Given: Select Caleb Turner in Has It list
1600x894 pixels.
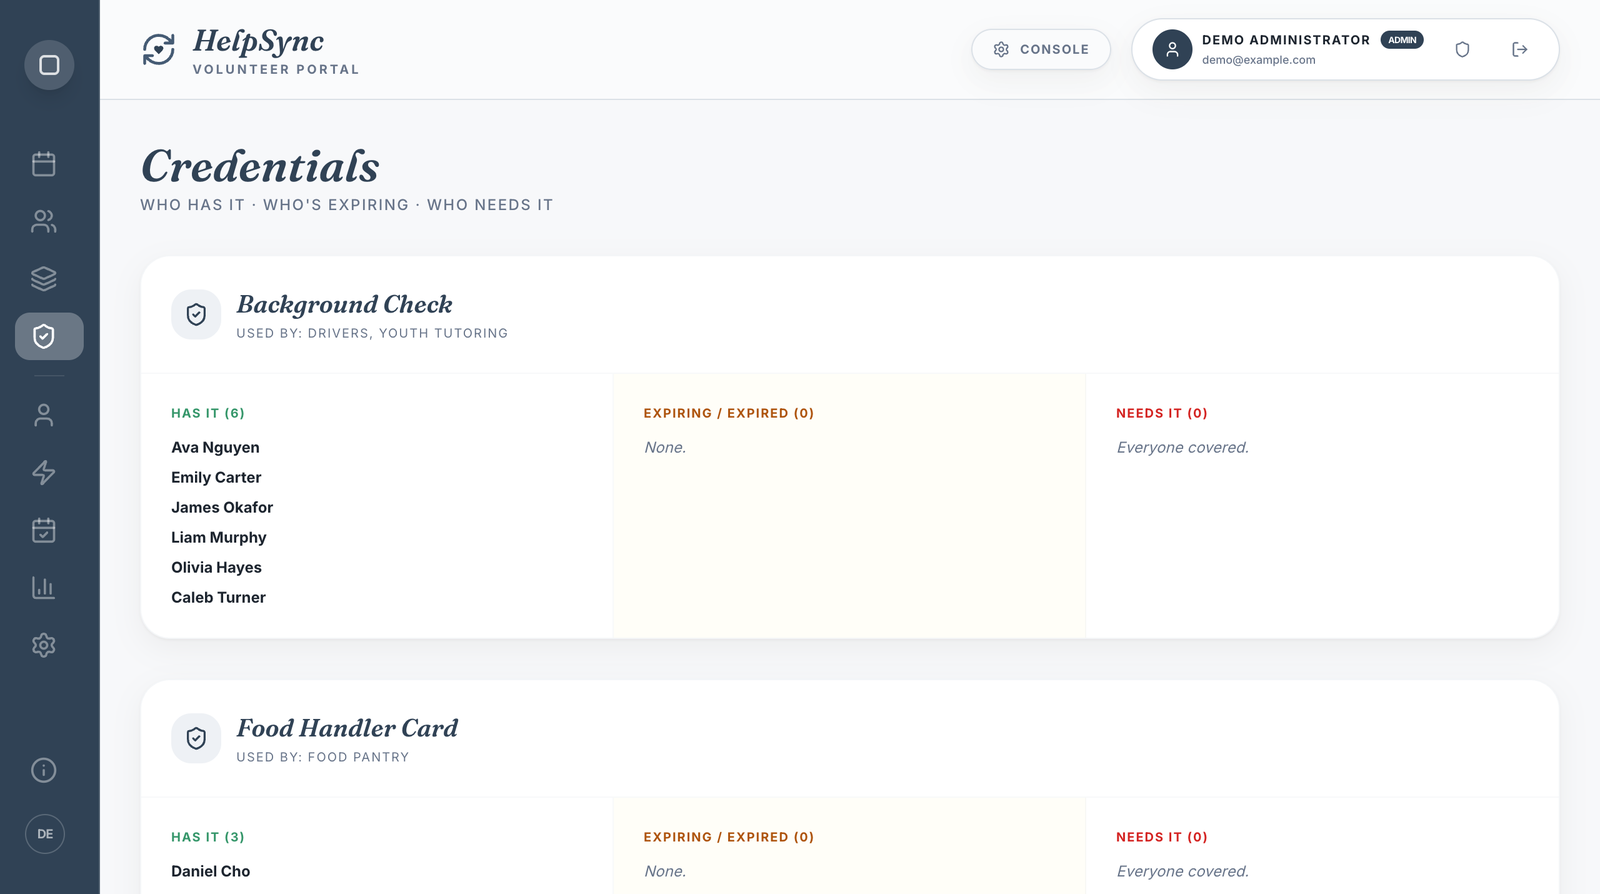Looking at the screenshot, I should tap(218, 597).
